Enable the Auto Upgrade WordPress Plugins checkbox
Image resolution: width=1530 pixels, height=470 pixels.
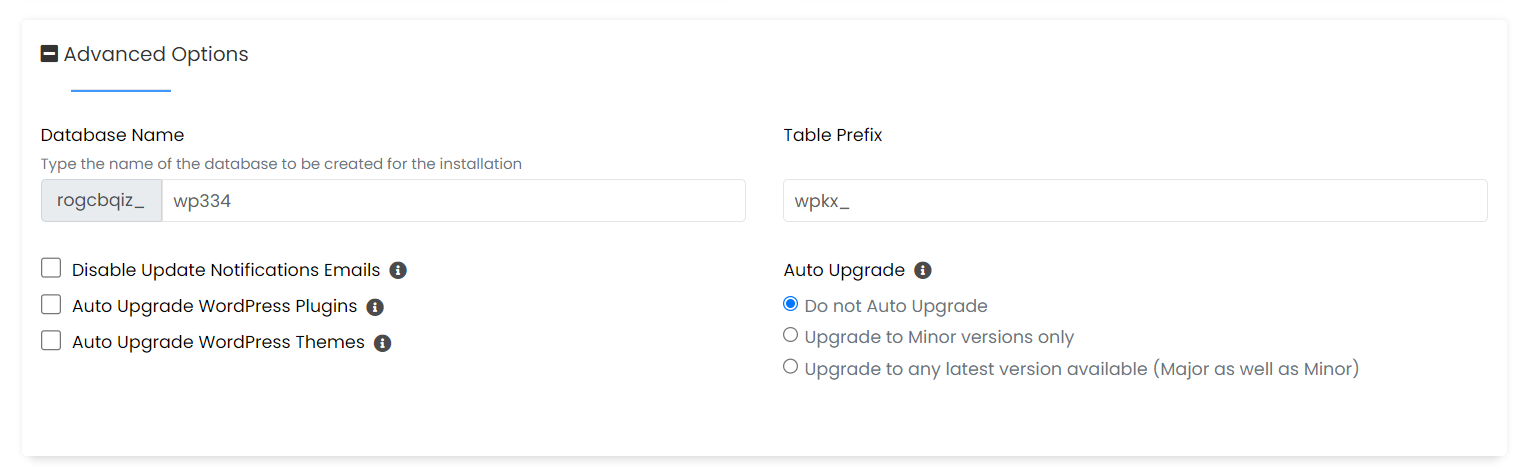click(x=51, y=304)
